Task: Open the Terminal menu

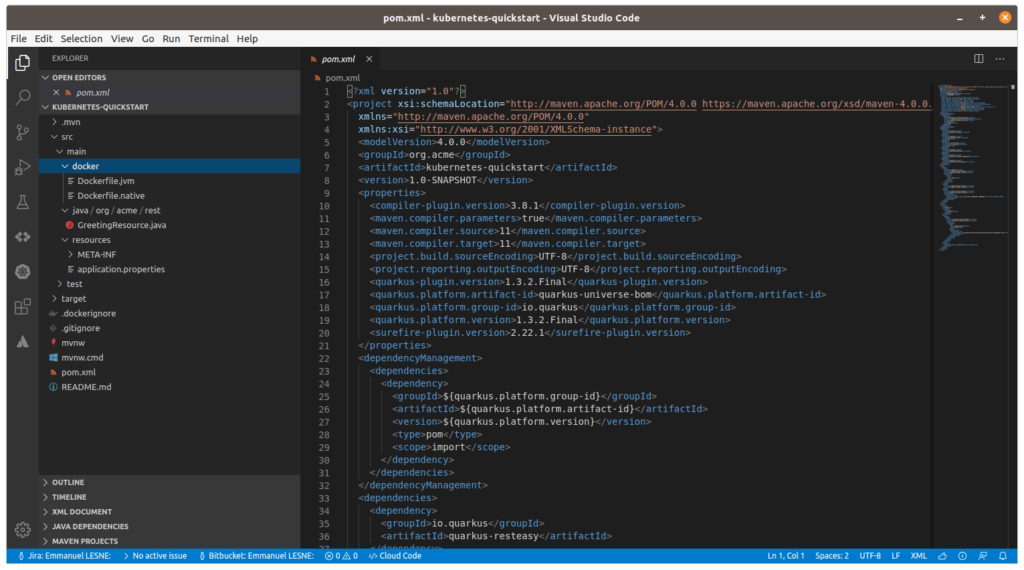Action: [x=208, y=39]
